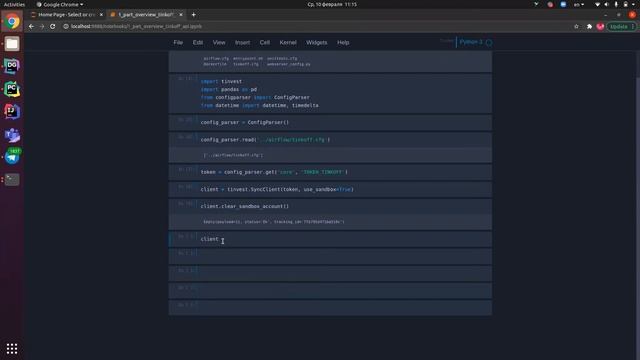The width and height of the screenshot is (640, 360).
Task: Select the client.clear_sandbox_account() cell
Action: click(x=330, y=207)
